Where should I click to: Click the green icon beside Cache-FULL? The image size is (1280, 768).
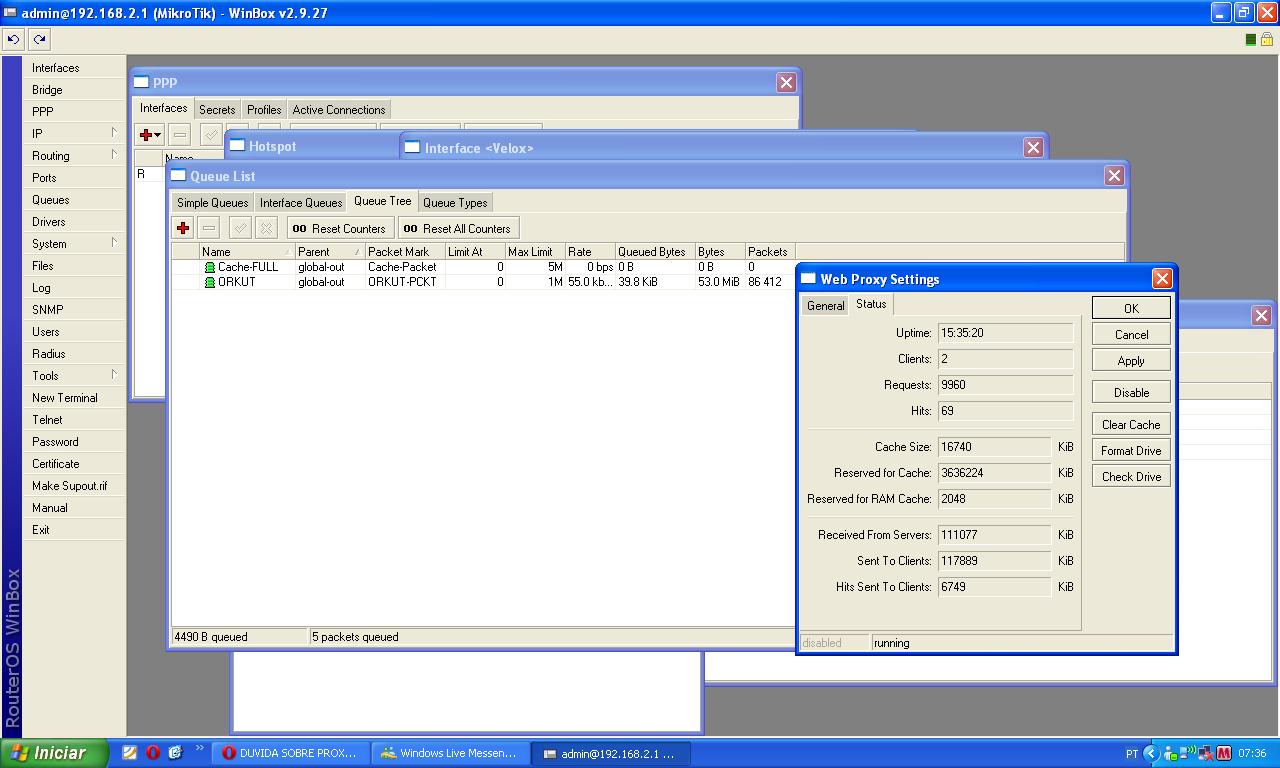210,268
